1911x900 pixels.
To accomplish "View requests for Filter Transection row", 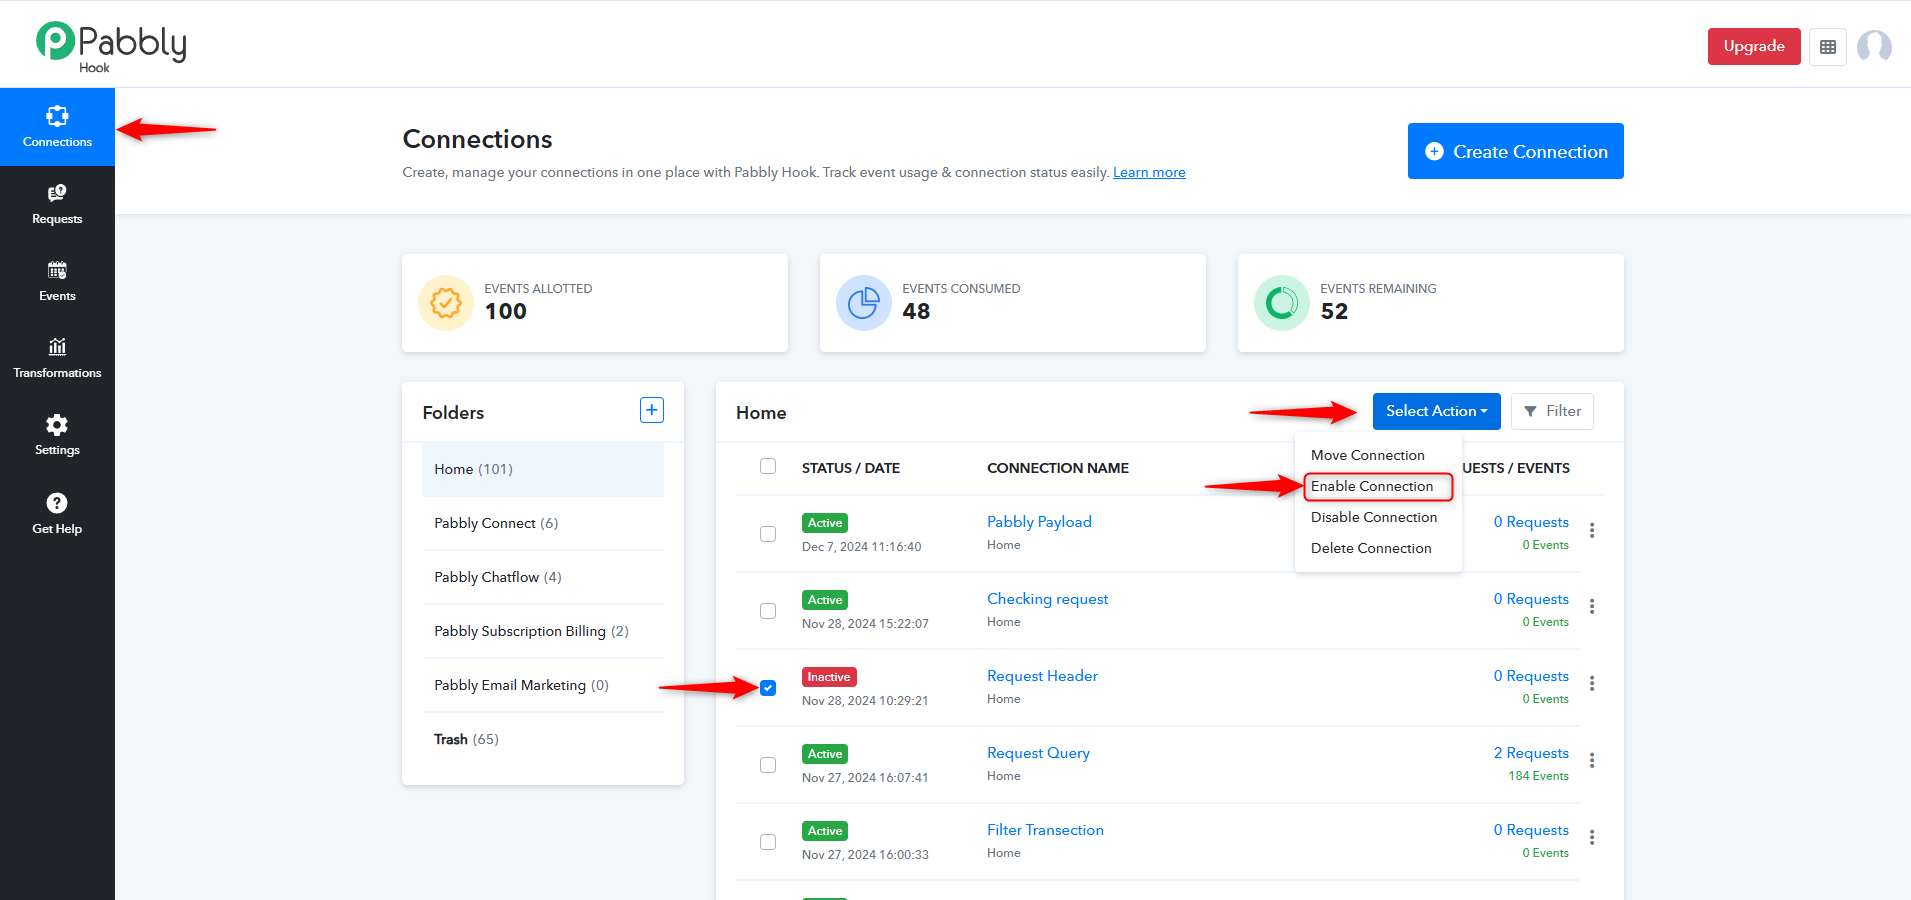I will 1531,830.
